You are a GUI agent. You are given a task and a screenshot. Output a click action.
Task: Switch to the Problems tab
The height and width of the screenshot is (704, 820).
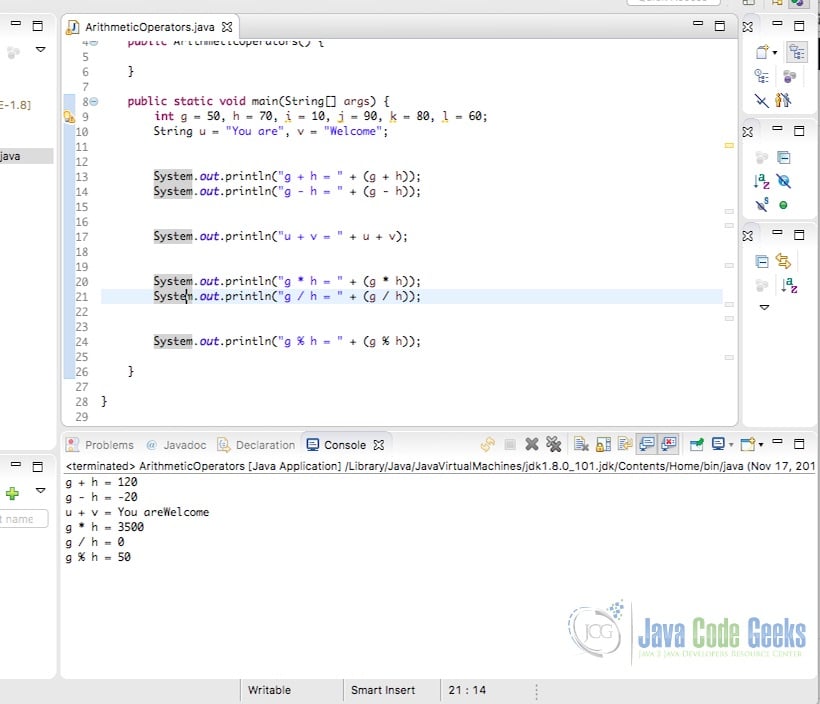[109, 444]
